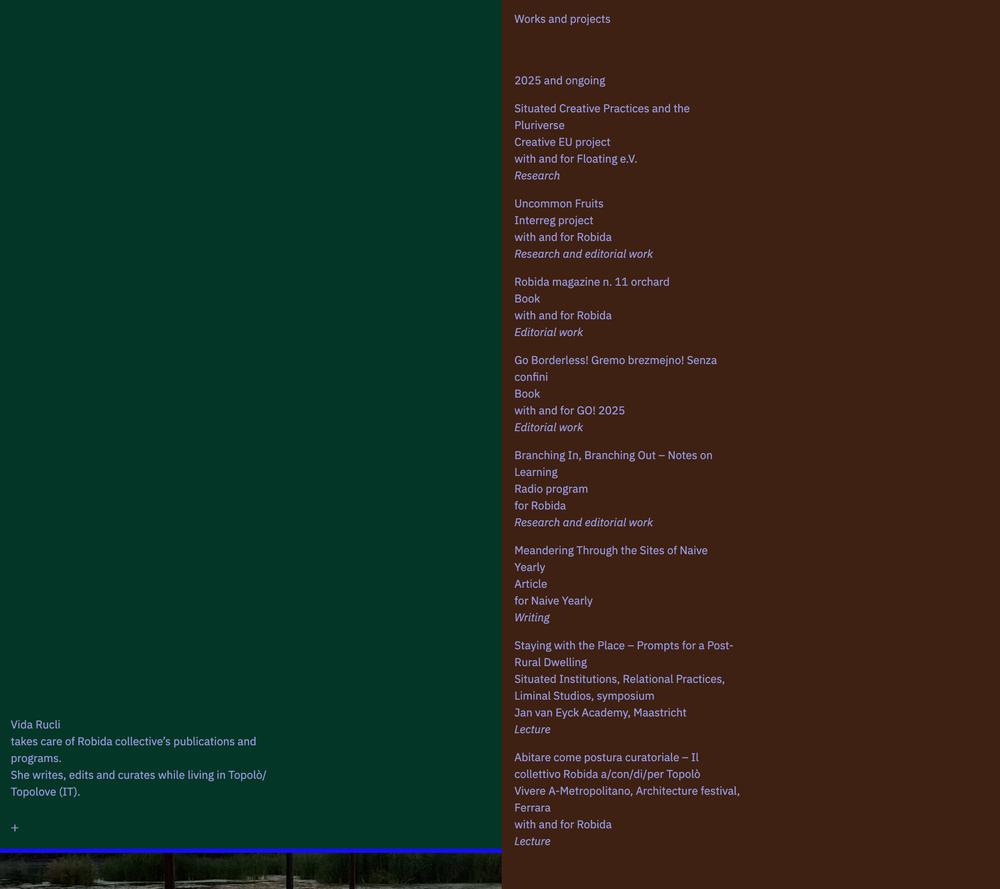1000x889 pixels.
Task: Click the 'Writing' category label
Action: [532, 618]
